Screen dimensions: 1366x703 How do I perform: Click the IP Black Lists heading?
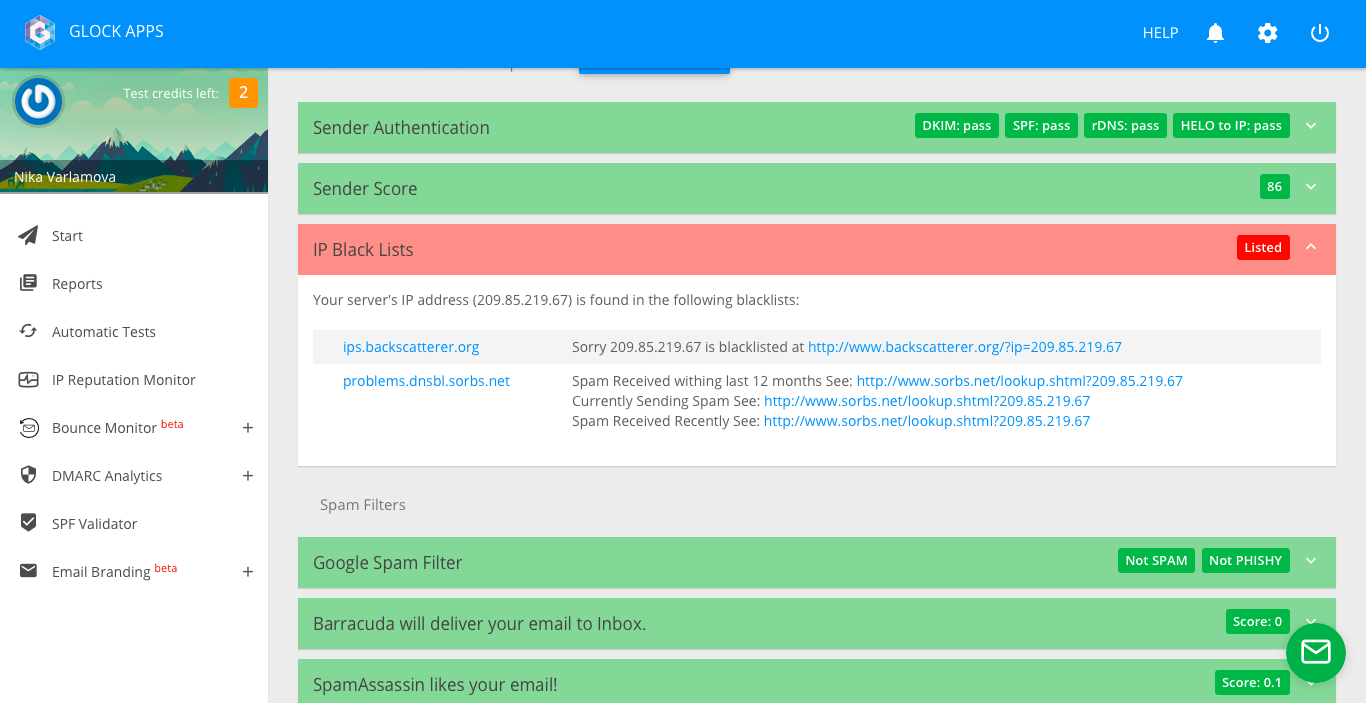[363, 250]
